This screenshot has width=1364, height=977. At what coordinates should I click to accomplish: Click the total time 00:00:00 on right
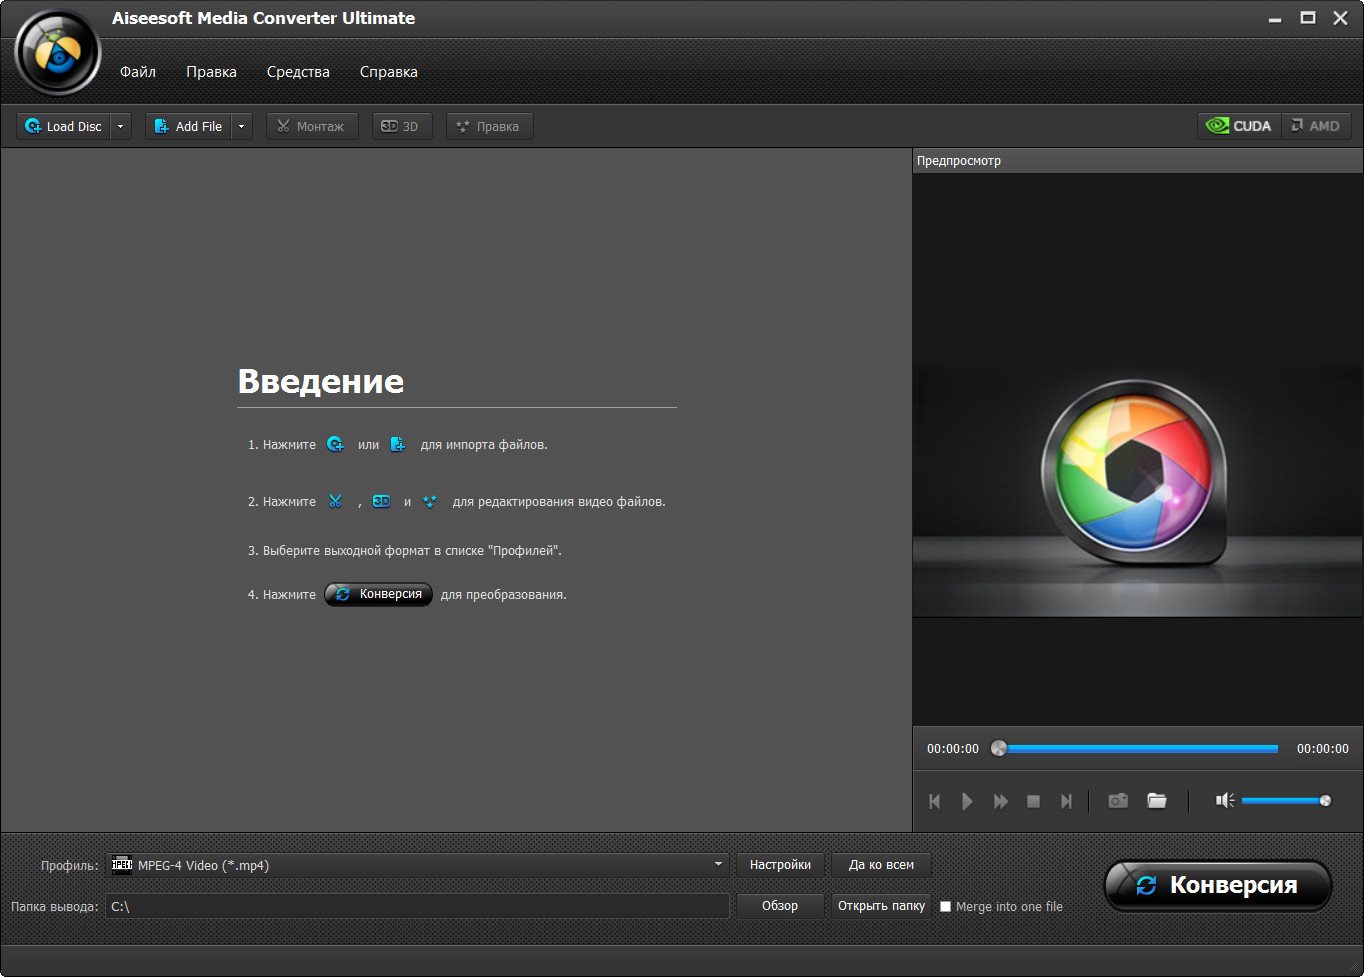(x=1323, y=748)
